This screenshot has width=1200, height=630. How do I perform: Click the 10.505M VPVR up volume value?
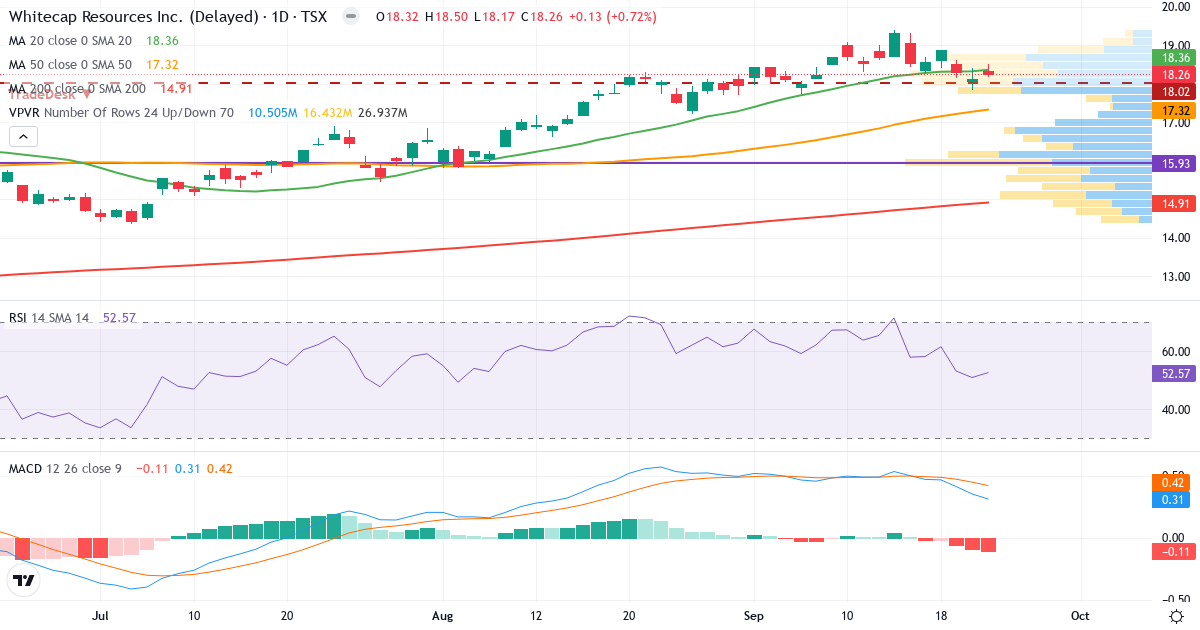pyautogui.click(x=273, y=113)
